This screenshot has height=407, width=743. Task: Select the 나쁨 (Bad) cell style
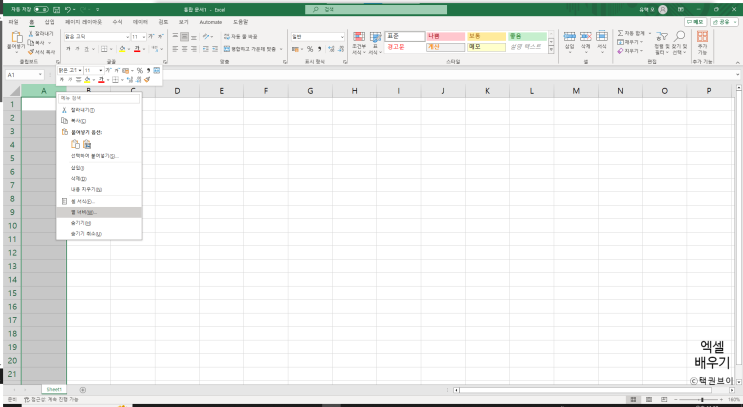coord(445,36)
